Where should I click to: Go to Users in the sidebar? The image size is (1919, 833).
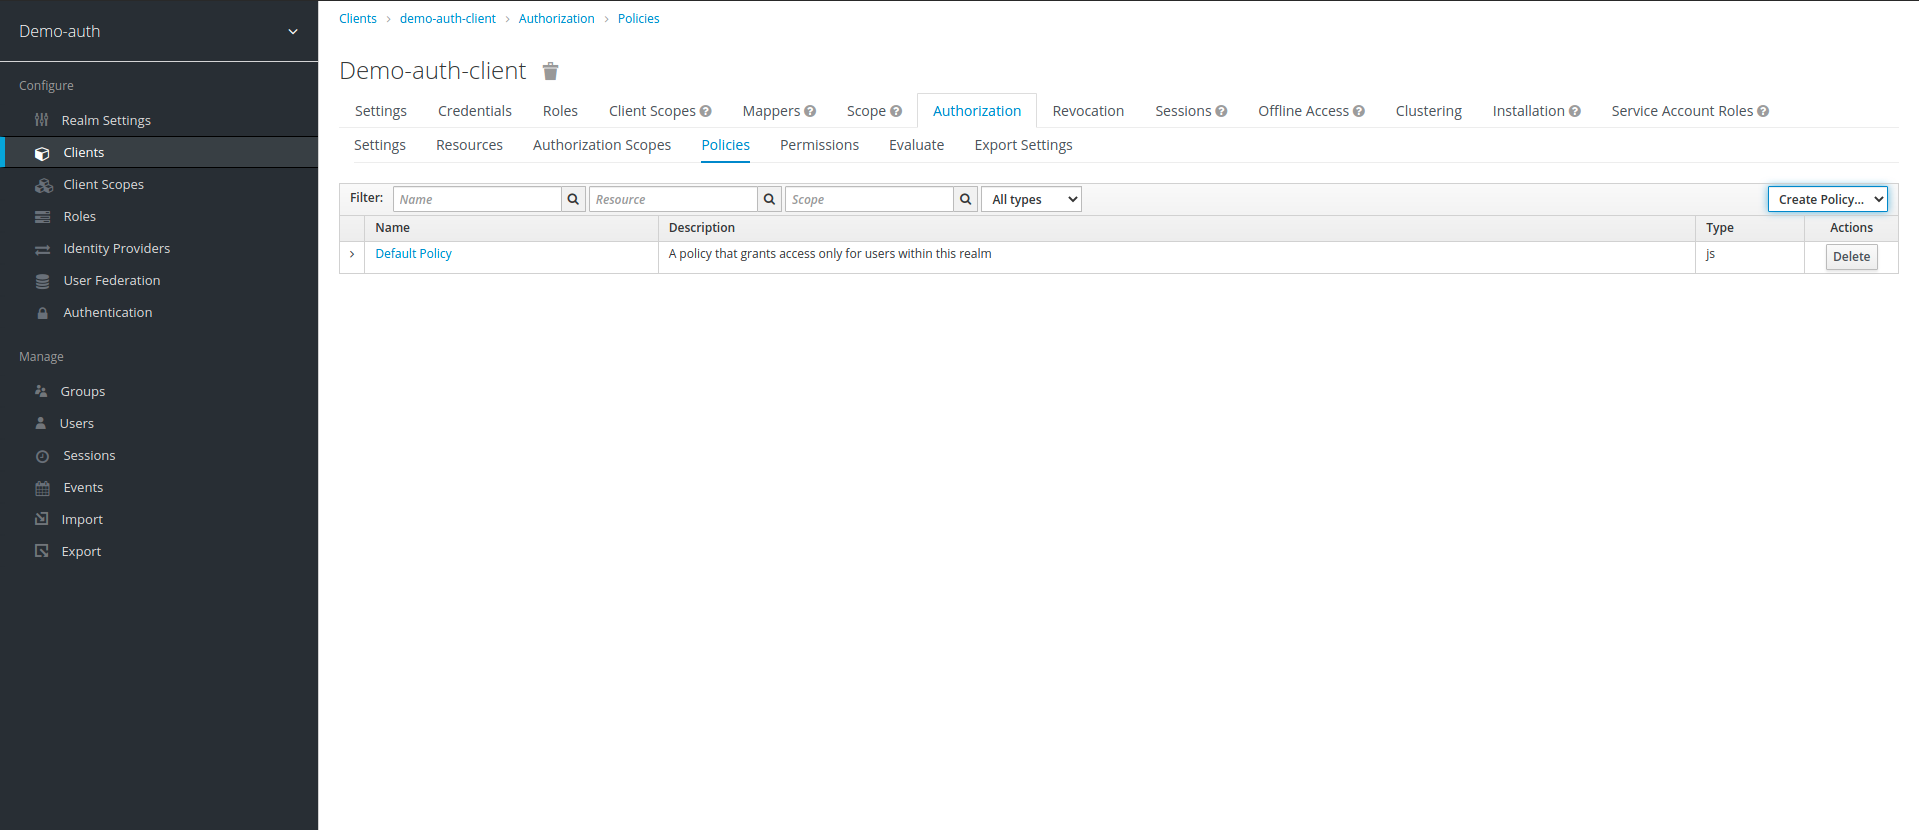coord(77,424)
